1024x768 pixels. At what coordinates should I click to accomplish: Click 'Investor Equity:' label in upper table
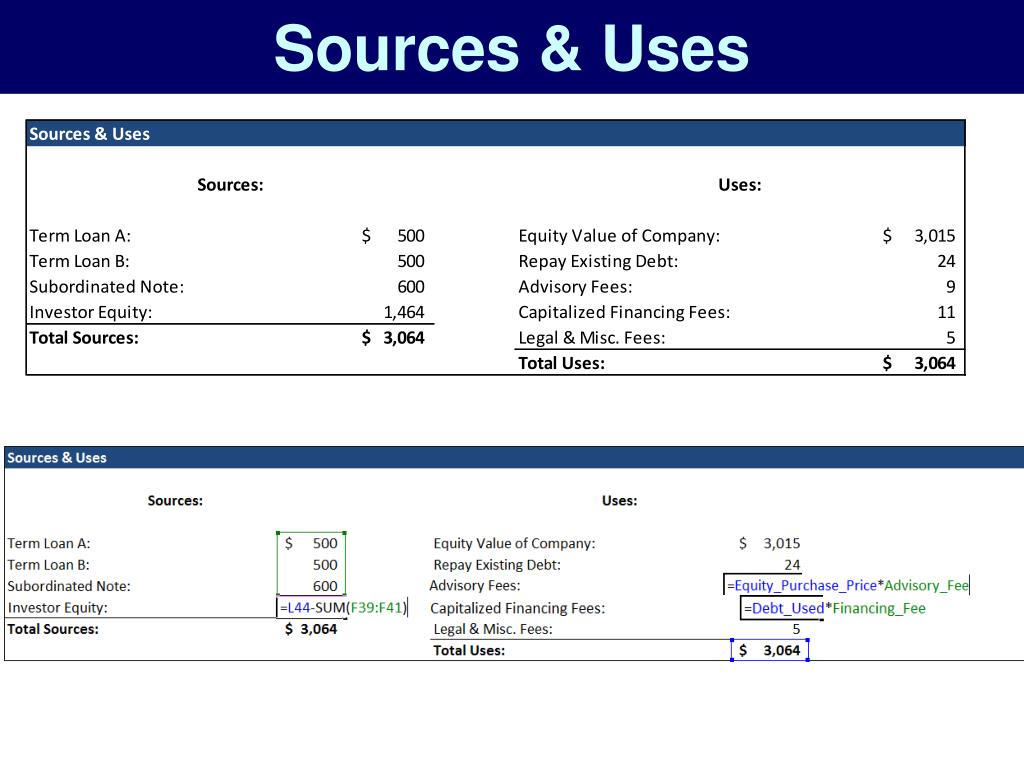pyautogui.click(x=91, y=312)
